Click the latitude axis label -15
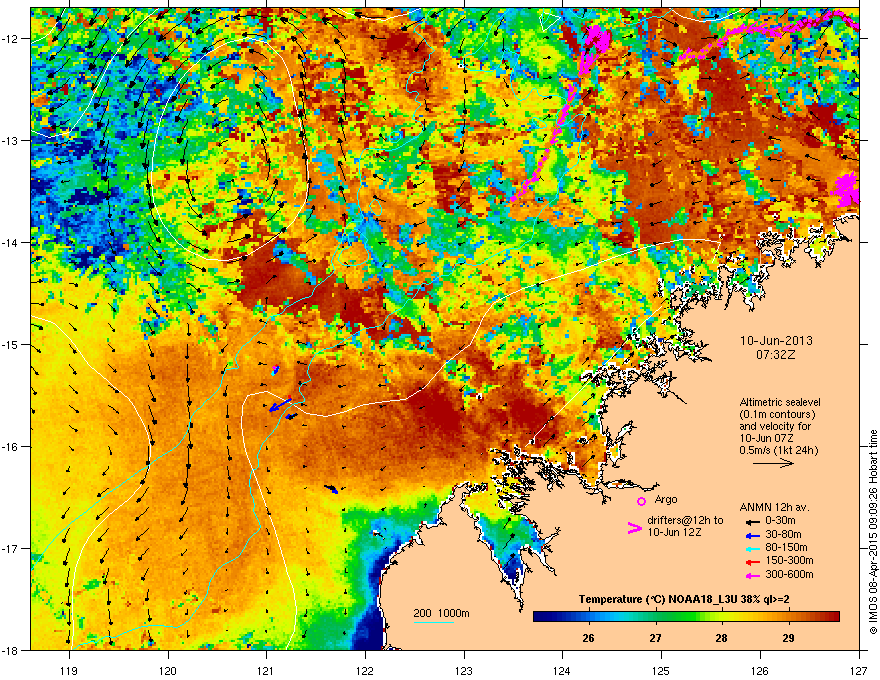Viewport: 880px width, 680px height. tap(10, 344)
